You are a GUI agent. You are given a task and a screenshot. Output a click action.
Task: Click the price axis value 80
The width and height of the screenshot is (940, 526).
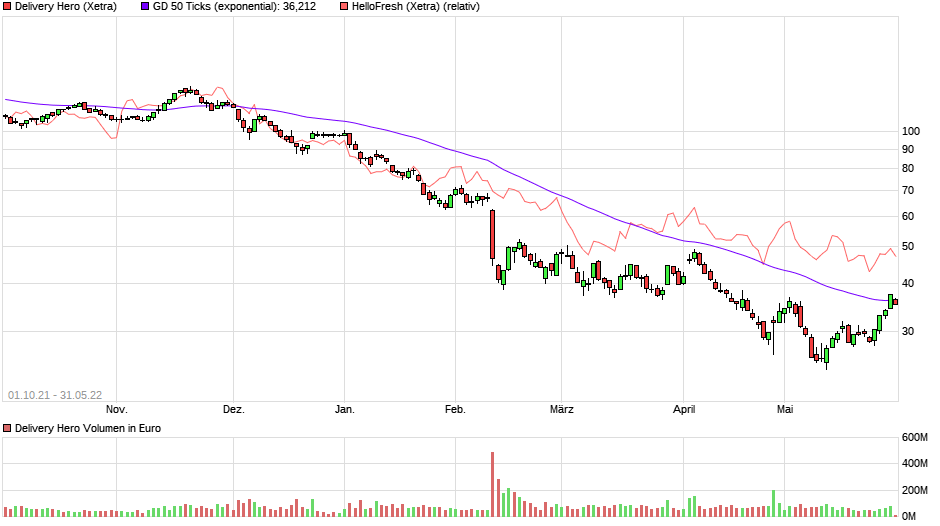(x=908, y=169)
